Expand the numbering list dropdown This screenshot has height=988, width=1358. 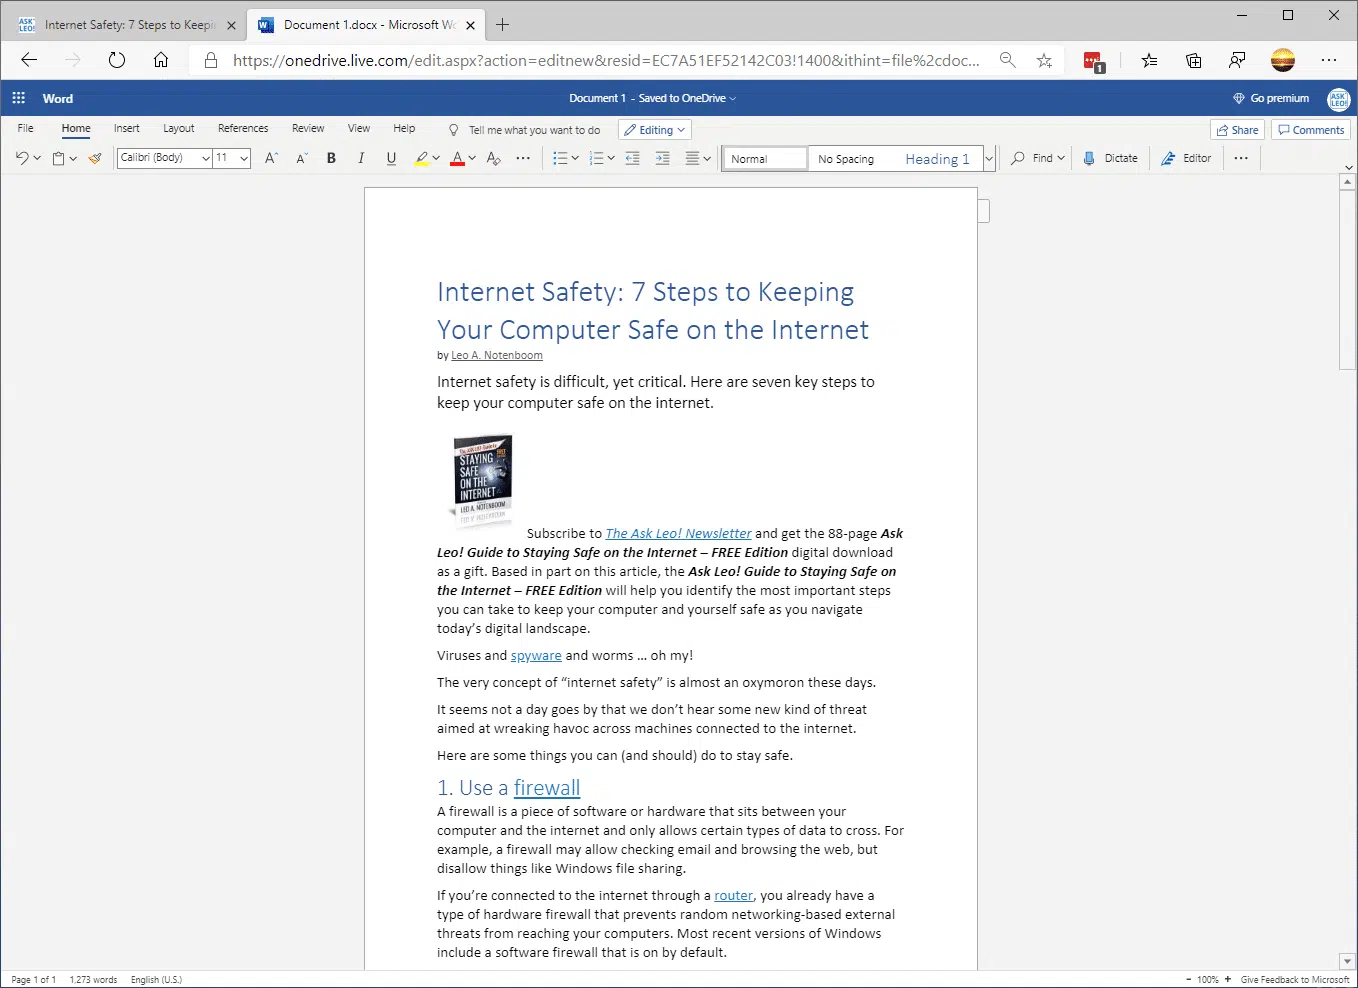611,158
